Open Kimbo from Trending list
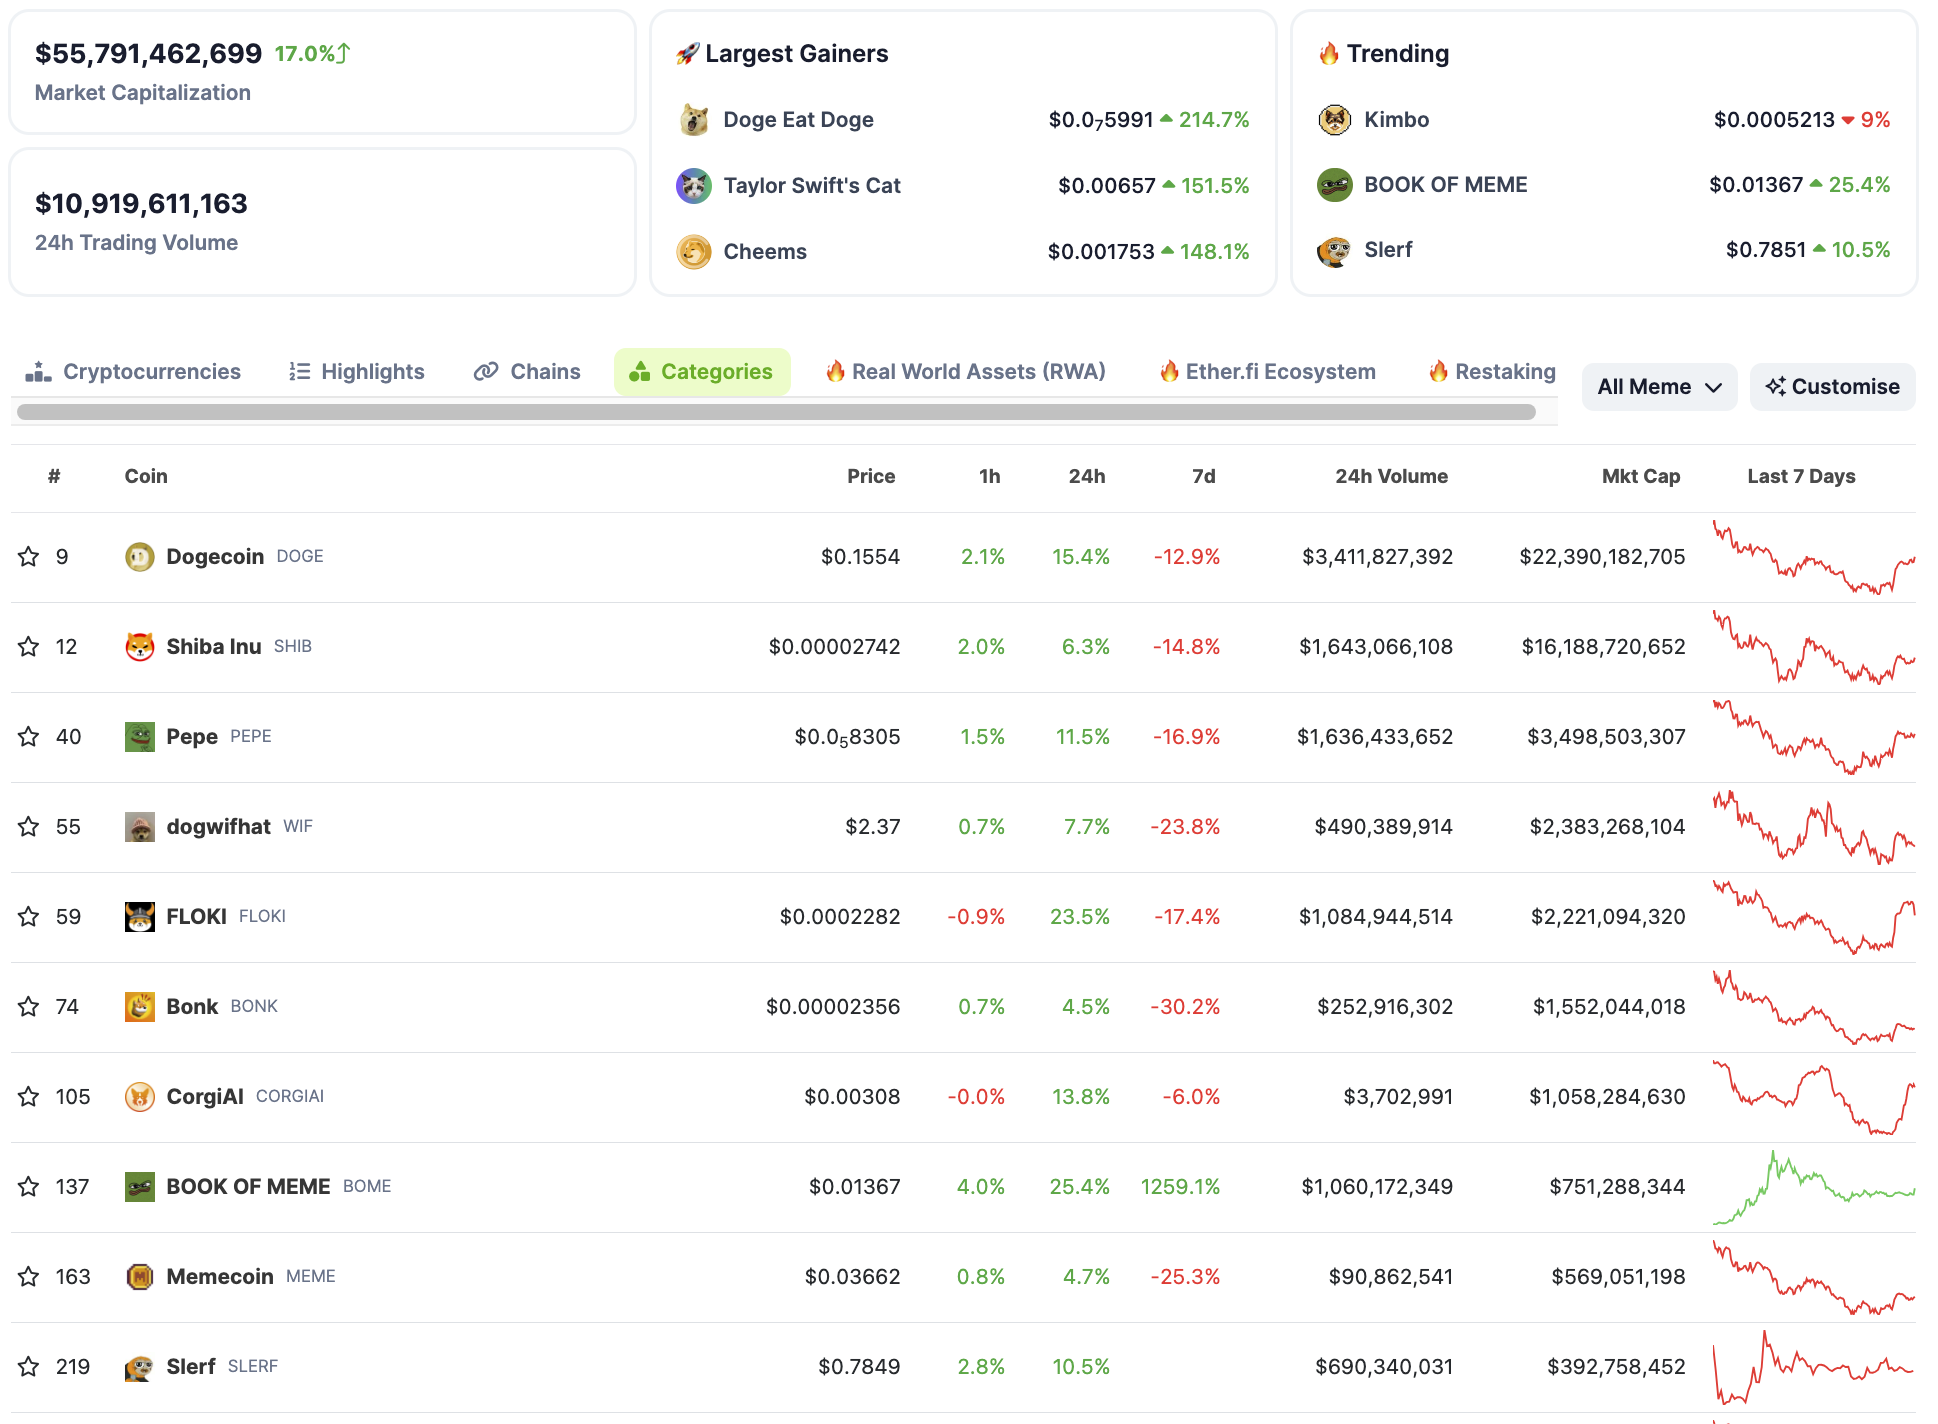 [1396, 120]
